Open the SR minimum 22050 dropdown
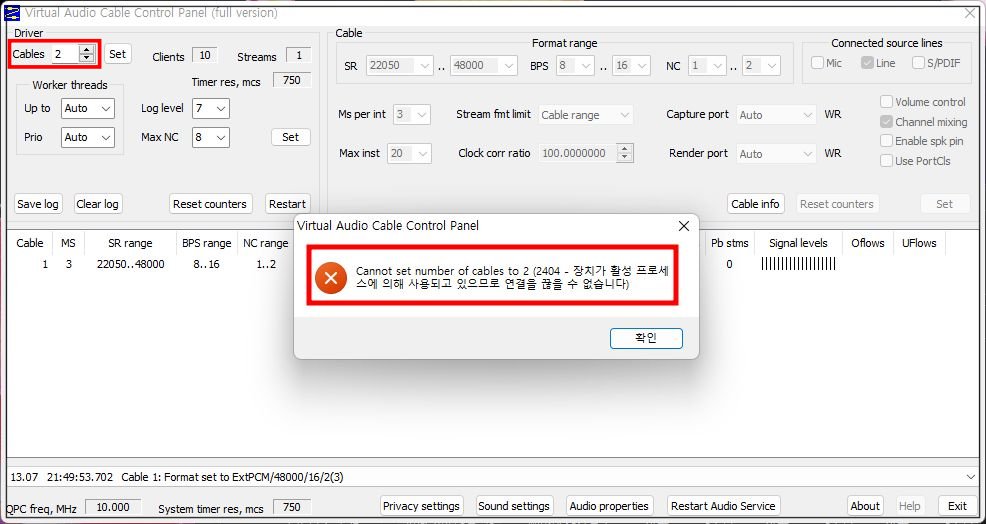The image size is (986, 524). point(400,65)
